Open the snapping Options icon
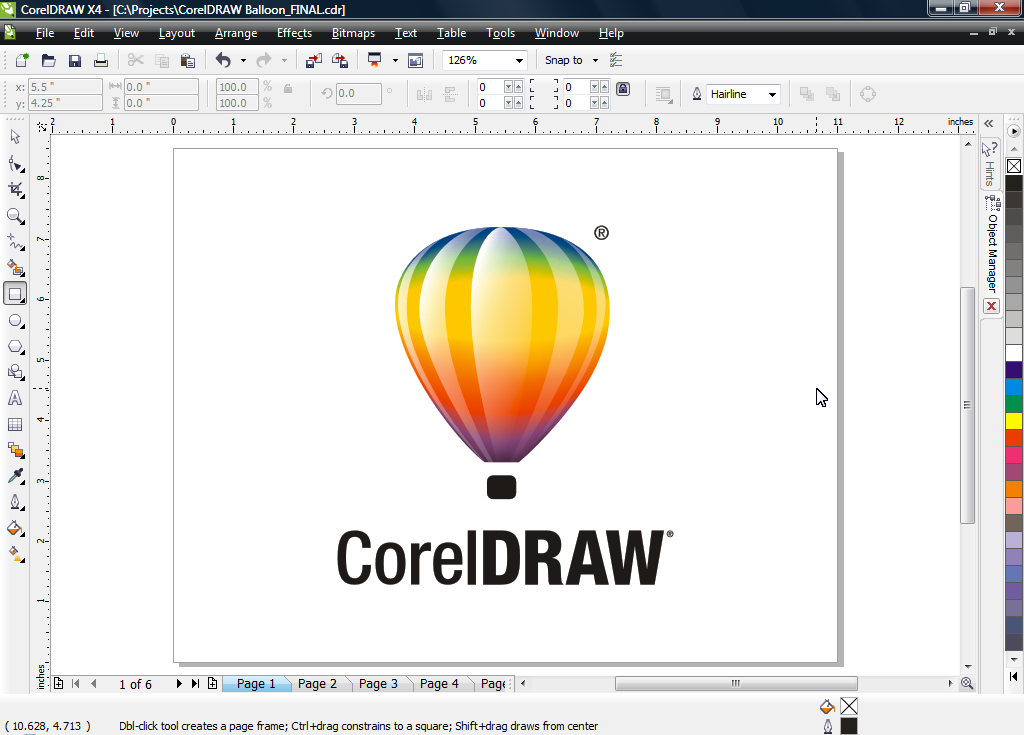This screenshot has width=1025, height=735. tap(616, 60)
